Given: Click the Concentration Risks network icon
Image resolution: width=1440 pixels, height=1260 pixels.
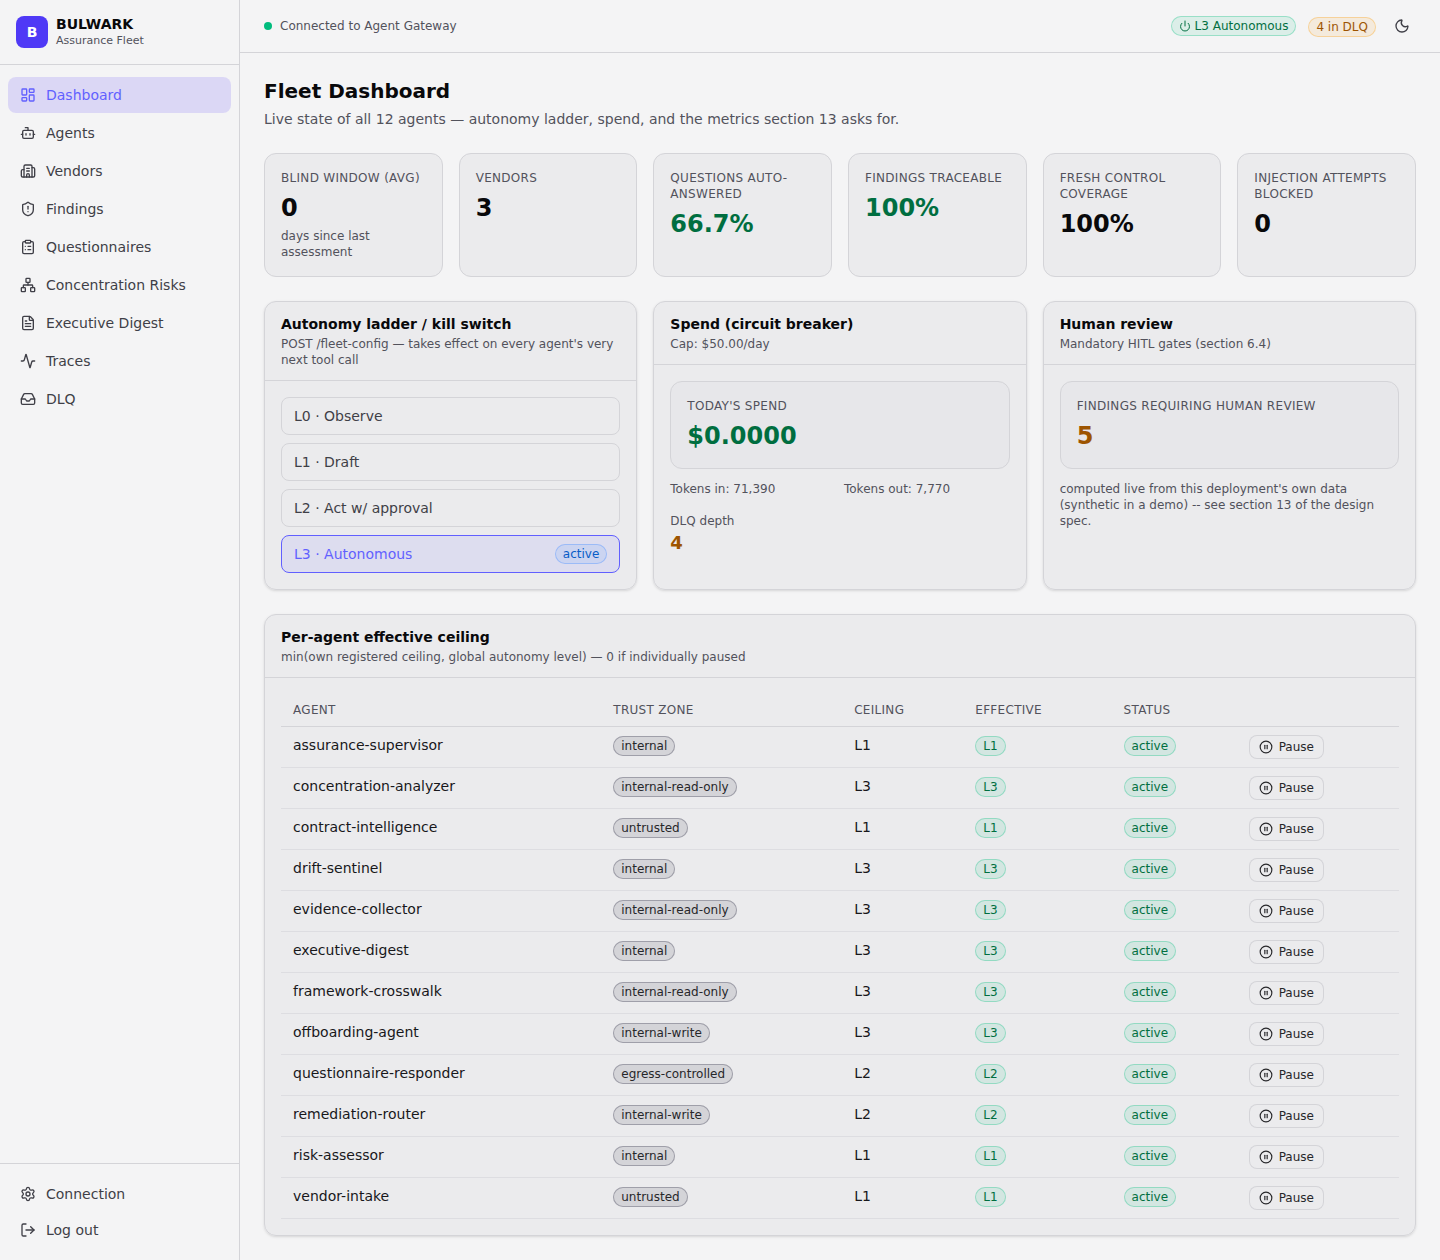Looking at the screenshot, I should click(28, 285).
